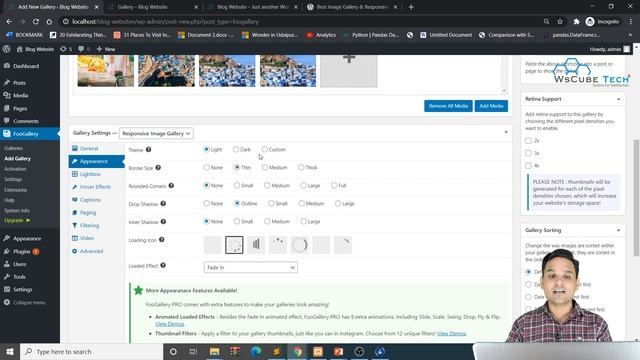Enable 4x retina support checkbox

528,165
